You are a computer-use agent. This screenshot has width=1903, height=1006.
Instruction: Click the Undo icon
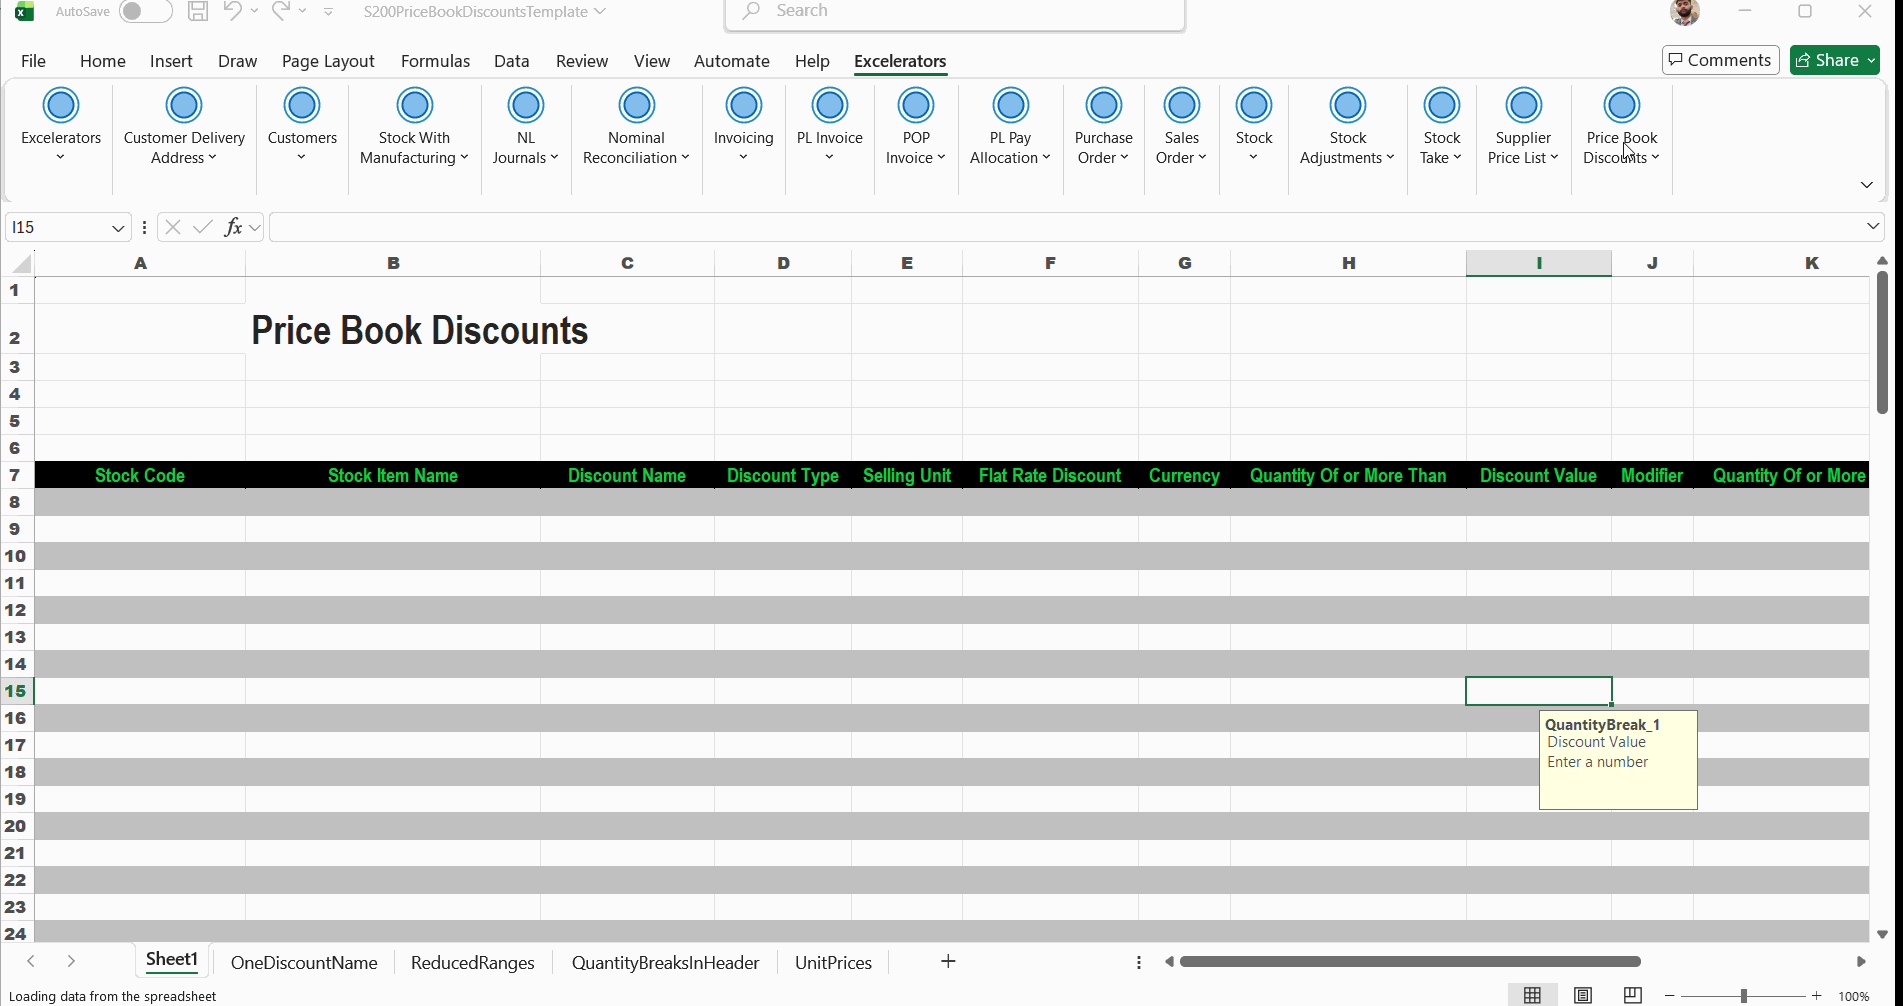coord(232,12)
